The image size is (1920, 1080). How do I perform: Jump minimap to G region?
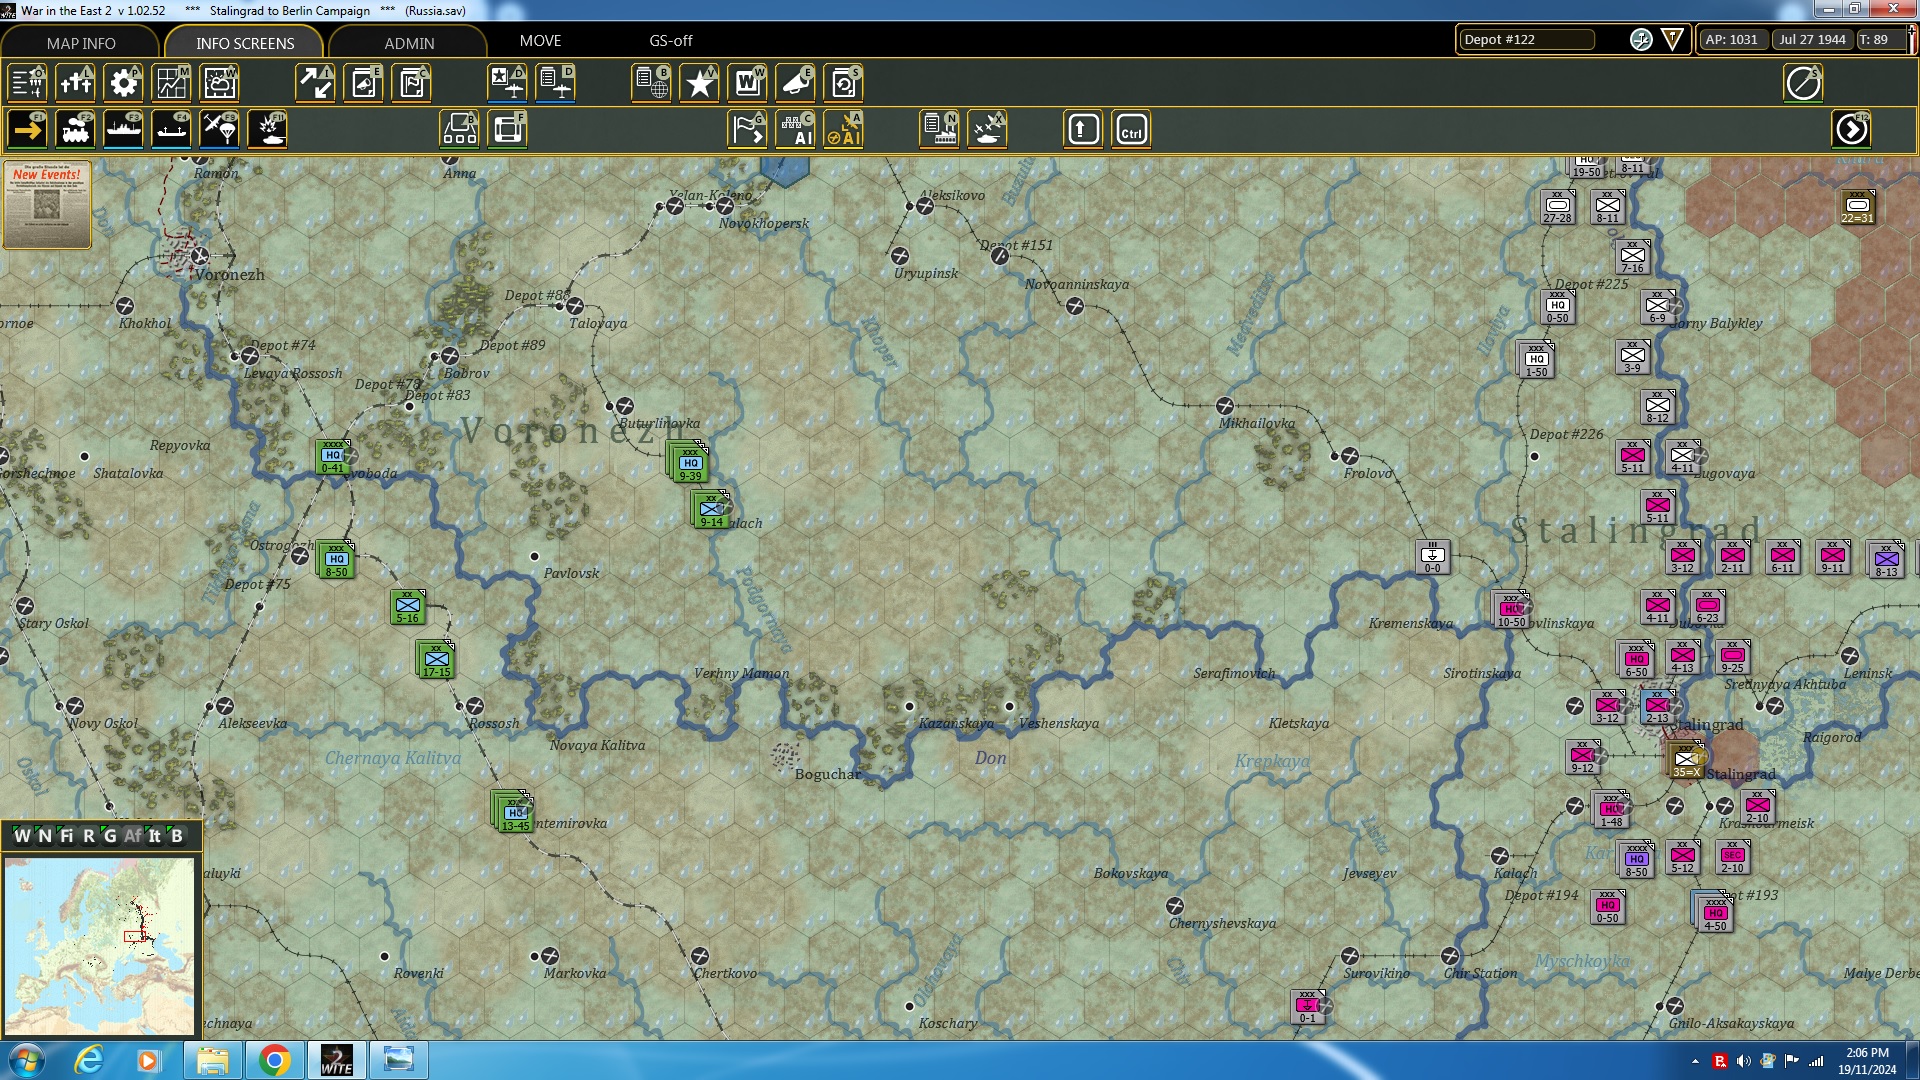(x=110, y=836)
